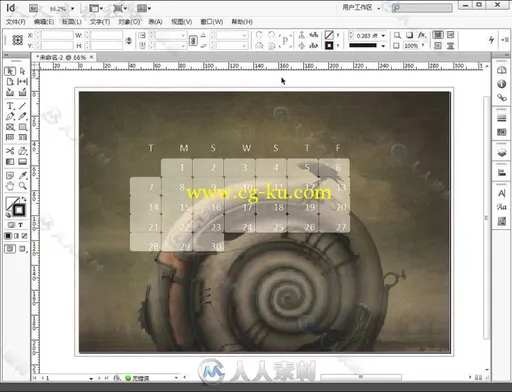This screenshot has height=392, width=512.
Task: Switch to Normal view mode in toolbox
Action: click(x=10, y=249)
